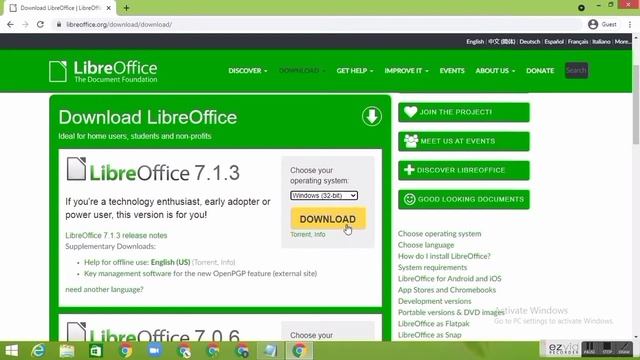The image size is (640, 360).
Task: Open the Guest profile icon
Action: 593,24
